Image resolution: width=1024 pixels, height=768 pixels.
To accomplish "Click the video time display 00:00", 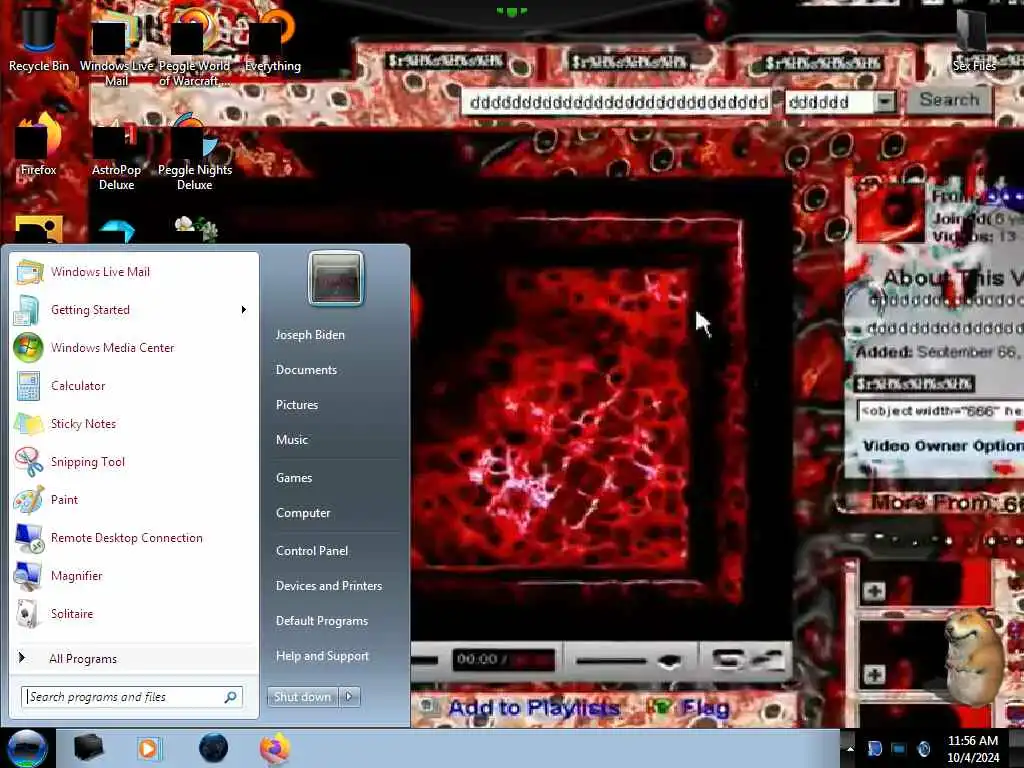I will [x=503, y=660].
